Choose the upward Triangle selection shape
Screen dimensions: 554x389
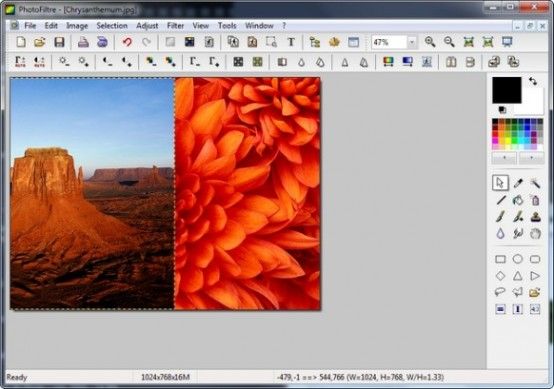click(x=518, y=276)
